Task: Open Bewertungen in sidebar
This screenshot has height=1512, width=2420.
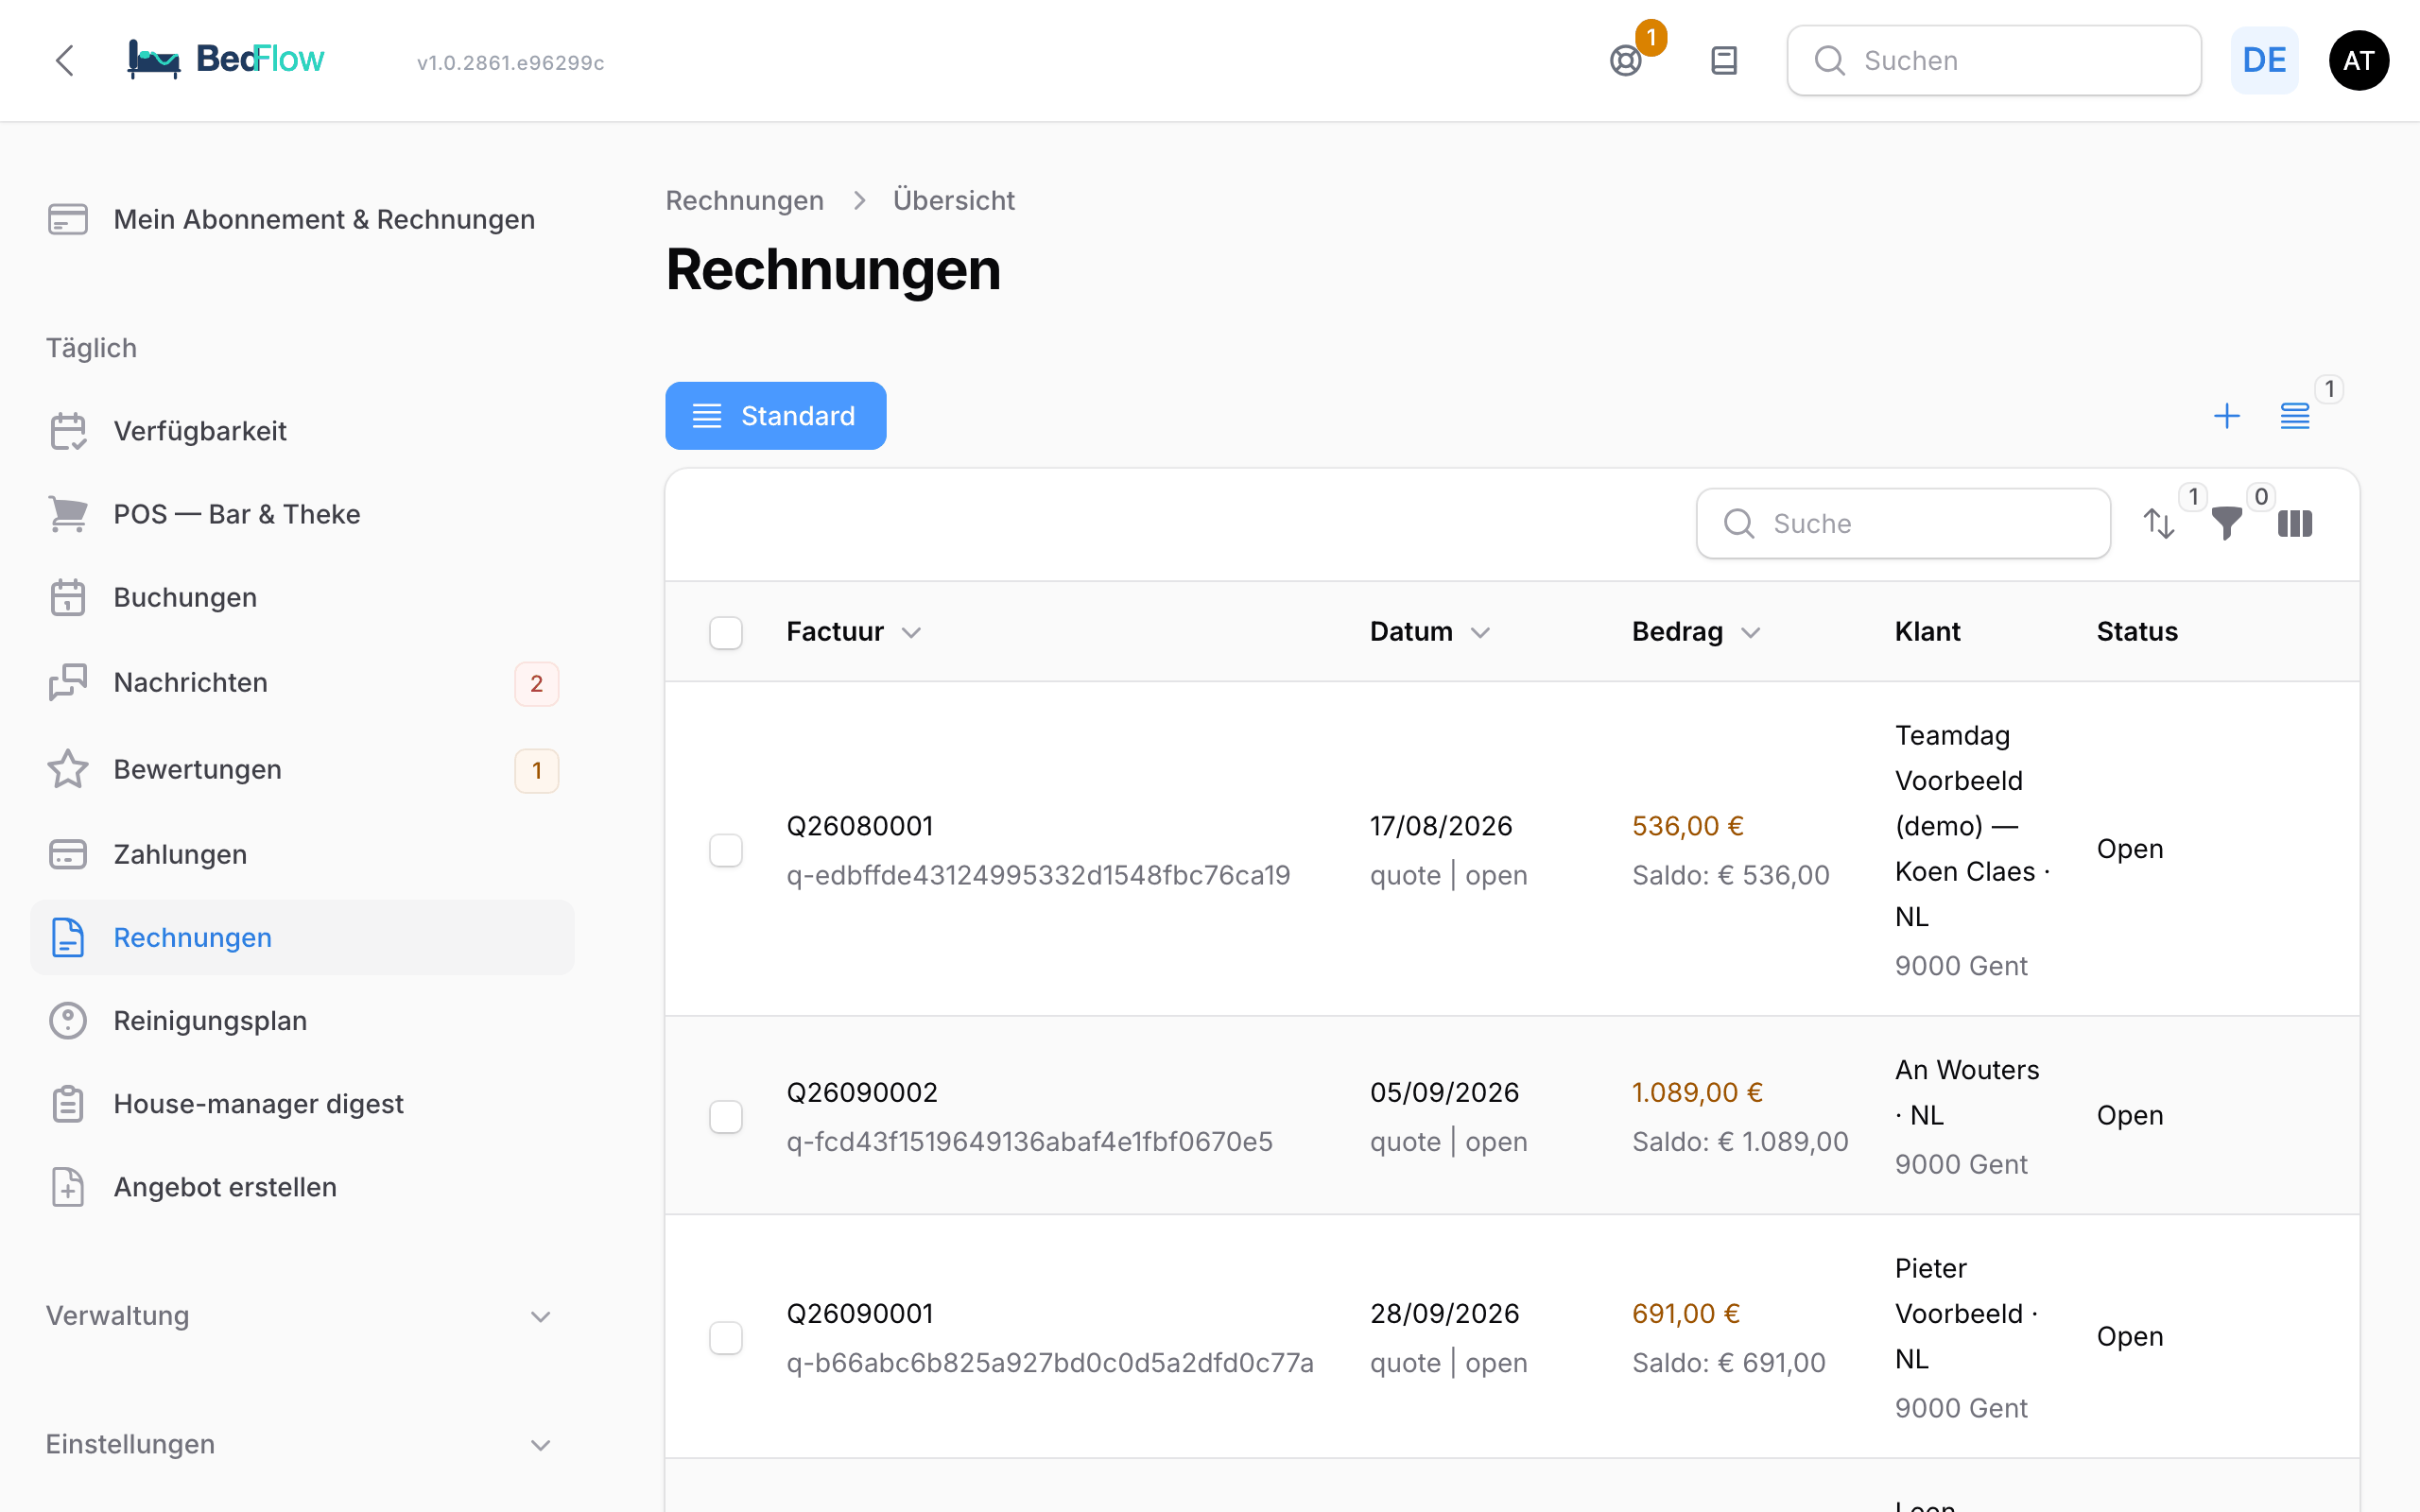Action: 302,769
